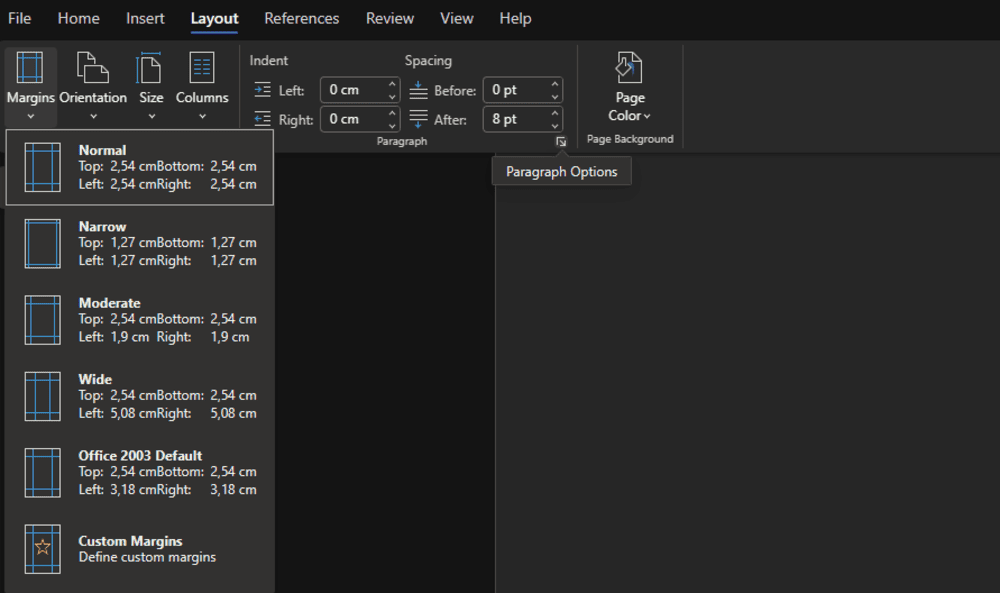Expand the Columns dropdown chevron
Image resolution: width=1000 pixels, height=593 pixels.
(x=202, y=117)
